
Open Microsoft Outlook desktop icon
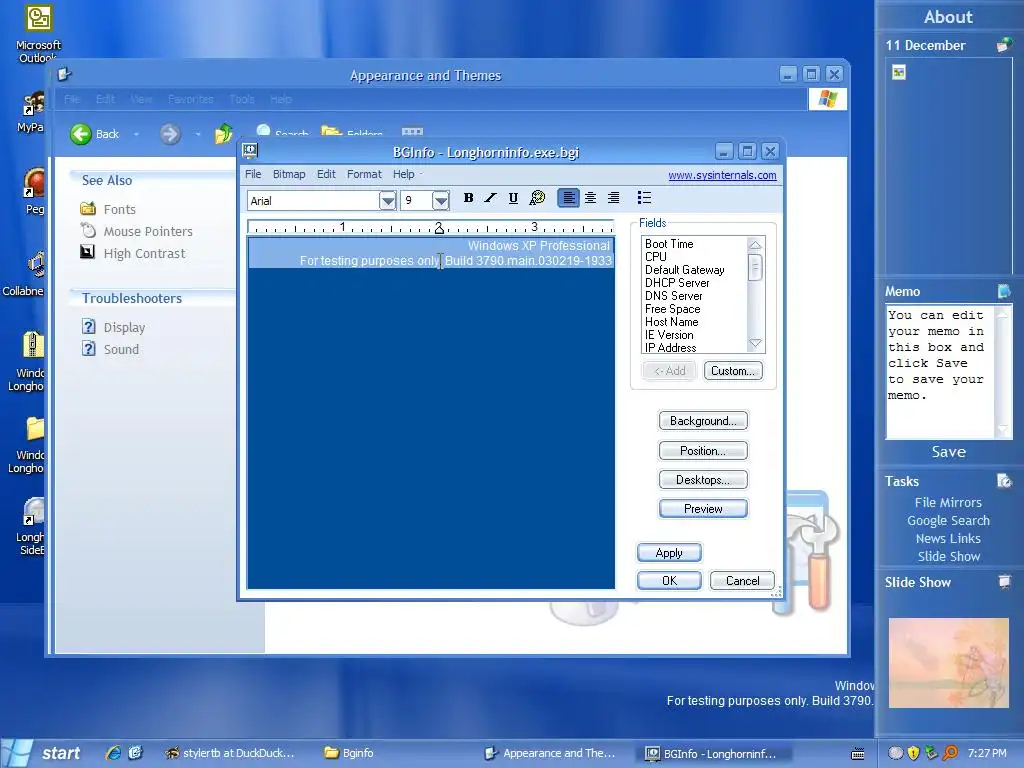pyautogui.click(x=39, y=35)
